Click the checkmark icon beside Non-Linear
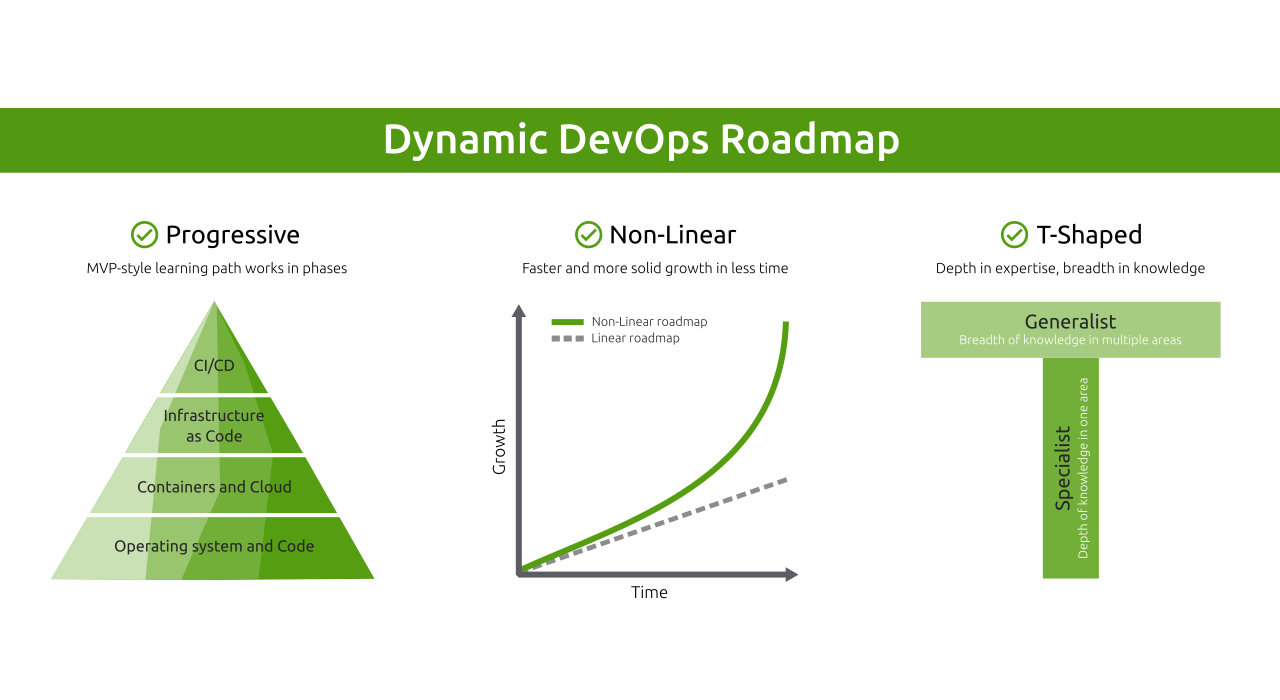 tap(588, 235)
